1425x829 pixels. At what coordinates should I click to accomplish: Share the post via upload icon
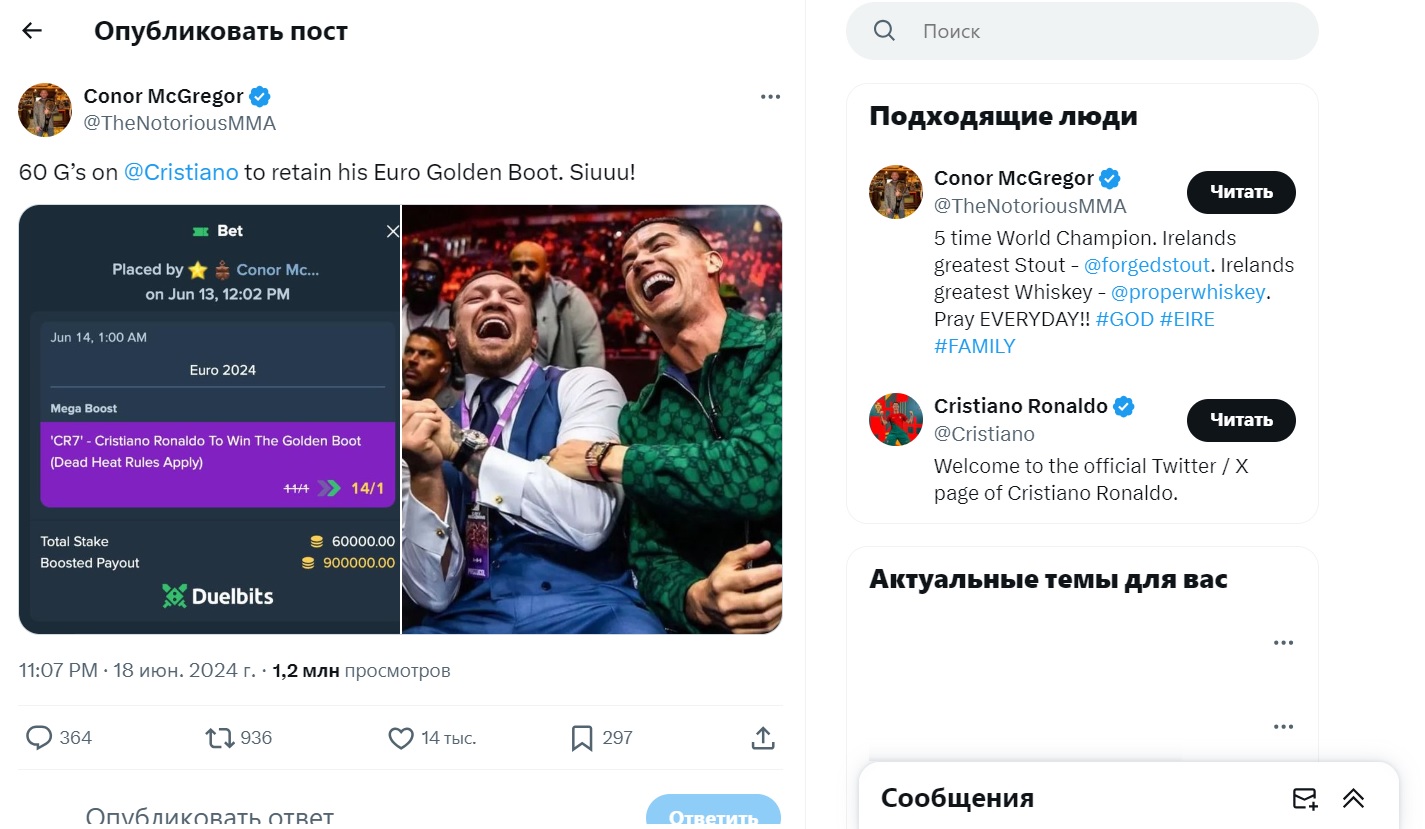coord(763,738)
